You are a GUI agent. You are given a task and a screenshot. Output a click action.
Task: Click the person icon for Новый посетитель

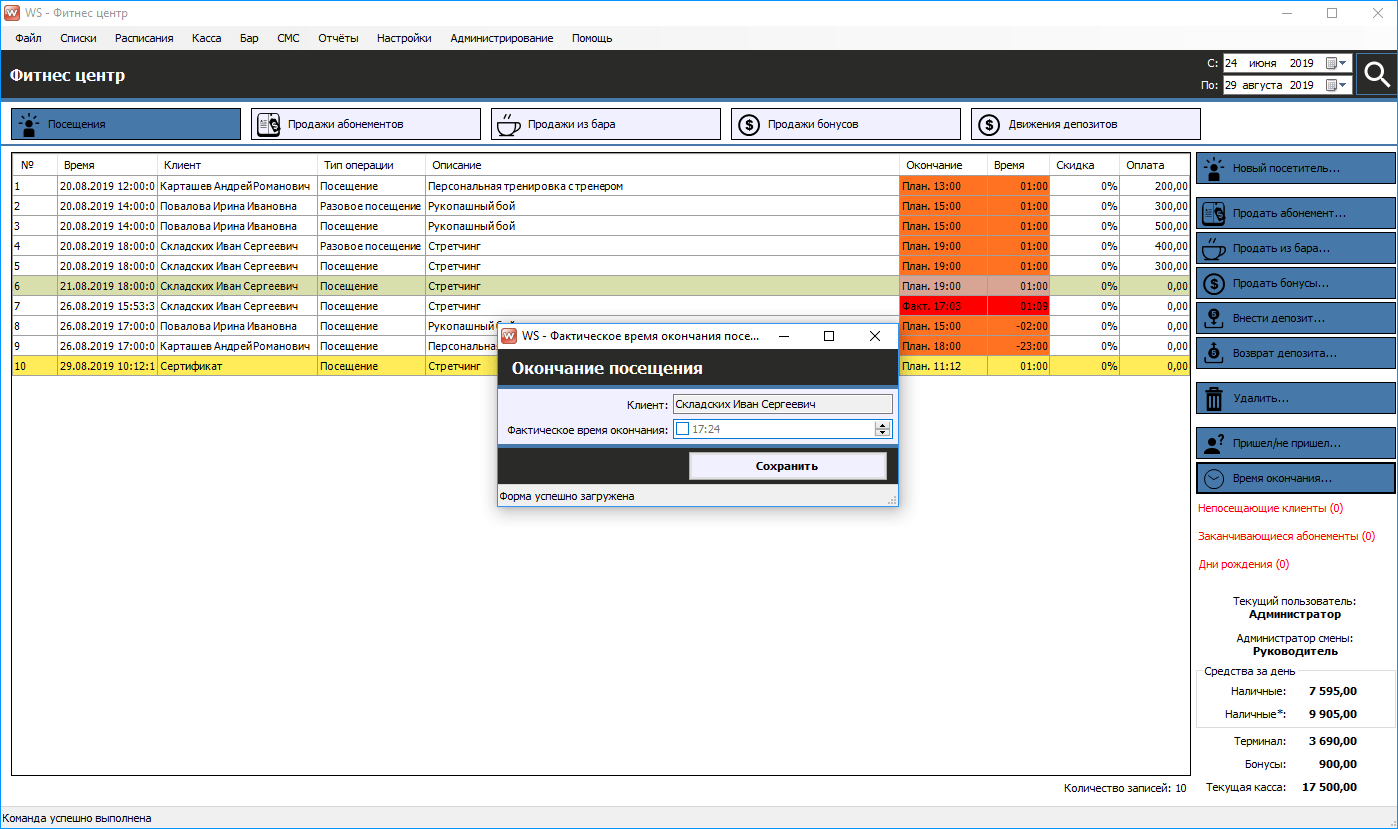tap(1214, 168)
